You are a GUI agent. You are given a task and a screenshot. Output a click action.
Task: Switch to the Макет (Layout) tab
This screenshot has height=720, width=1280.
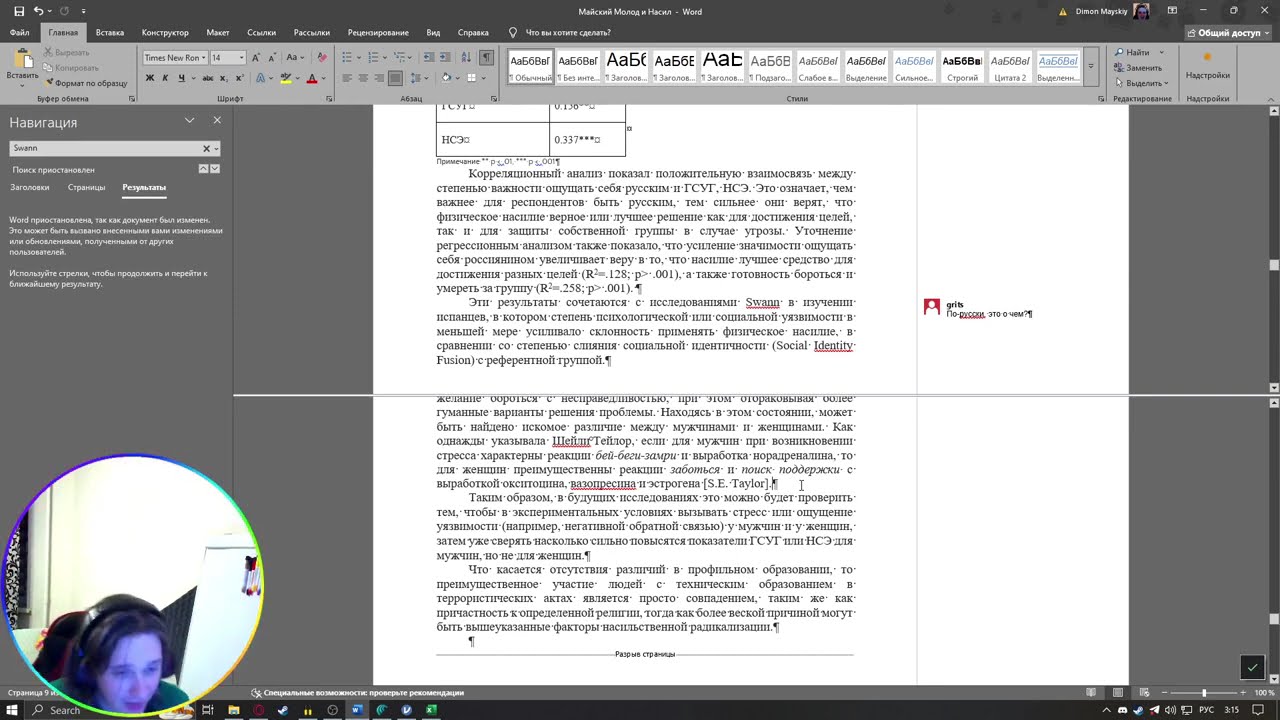[x=218, y=32]
